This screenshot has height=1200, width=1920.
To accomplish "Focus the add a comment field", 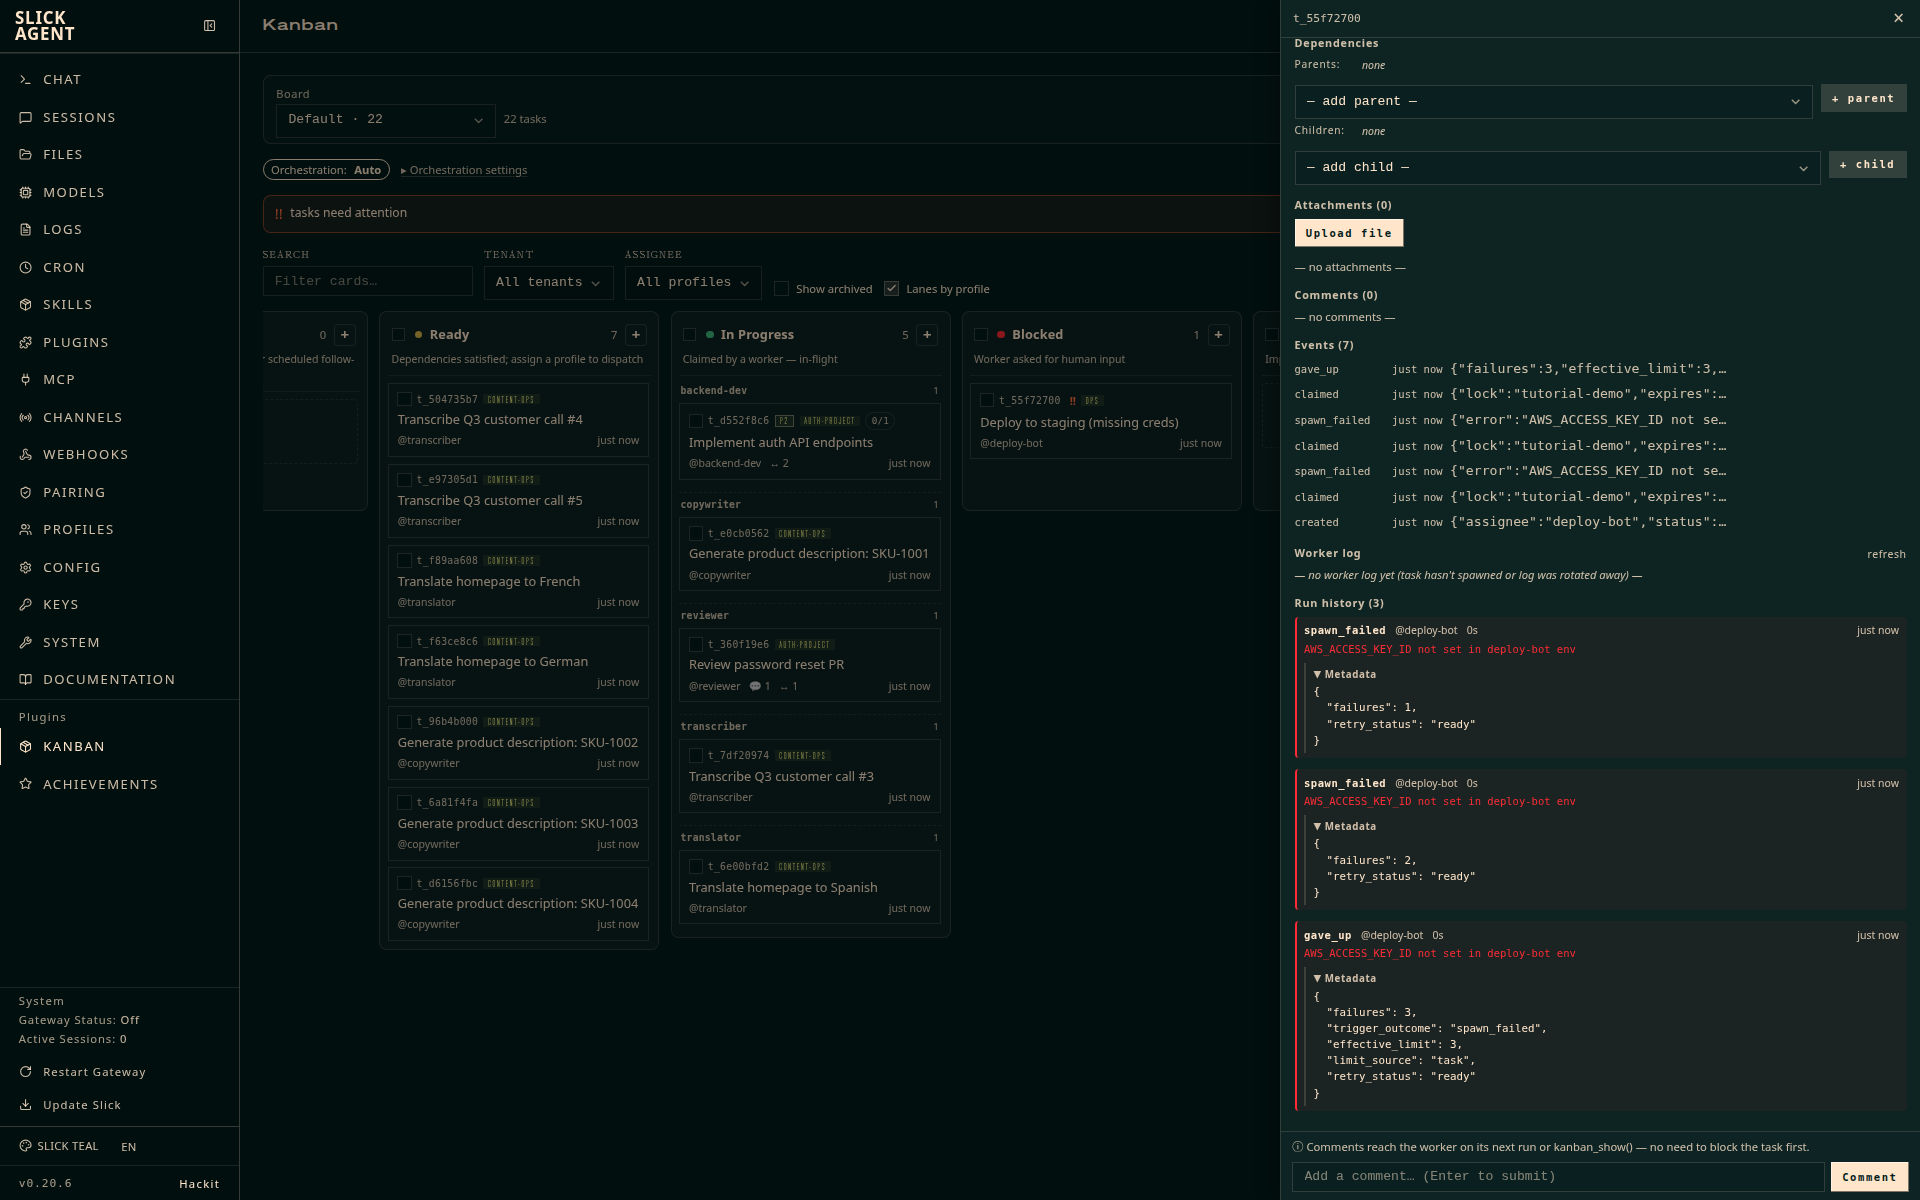I will (x=1558, y=1177).
